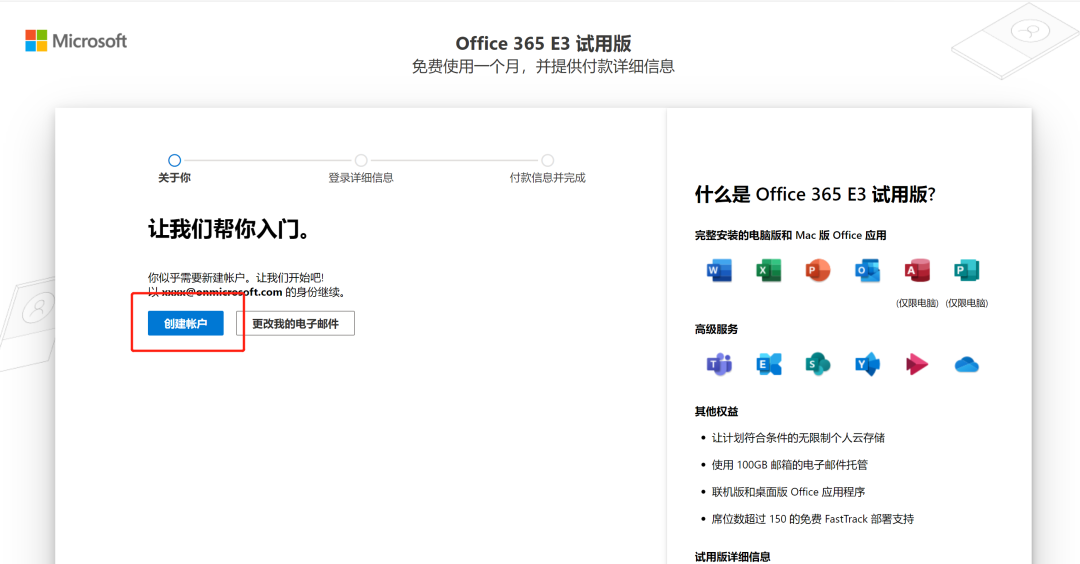Image resolution: width=1080 pixels, height=564 pixels.
Task: Select the 登录详细信息 step circle
Action: point(361,160)
